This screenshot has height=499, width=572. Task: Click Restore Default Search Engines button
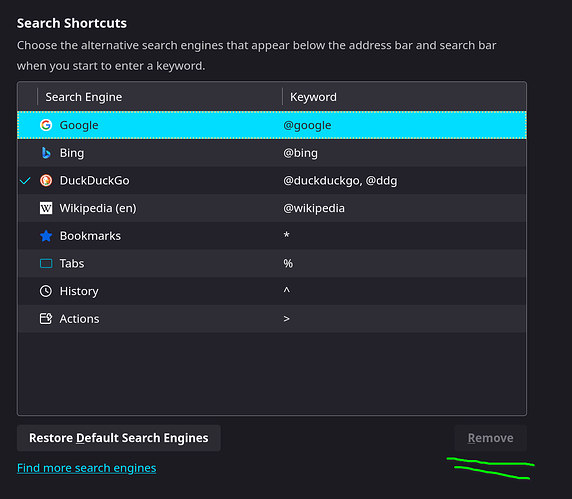(x=119, y=438)
